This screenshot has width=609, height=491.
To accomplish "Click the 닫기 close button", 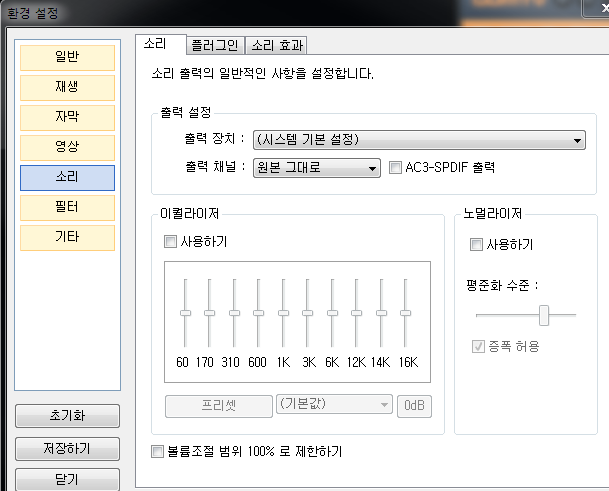I will [x=67, y=480].
